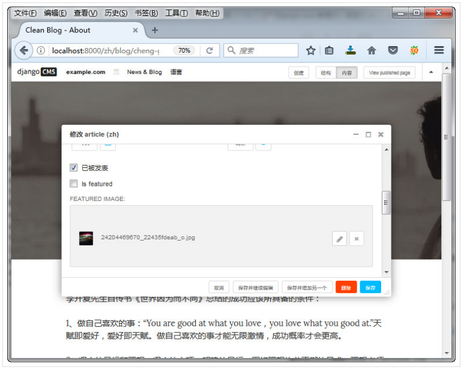Open the hamburger menu icon in Firefox
This screenshot has width=464, height=370.
(x=439, y=50)
